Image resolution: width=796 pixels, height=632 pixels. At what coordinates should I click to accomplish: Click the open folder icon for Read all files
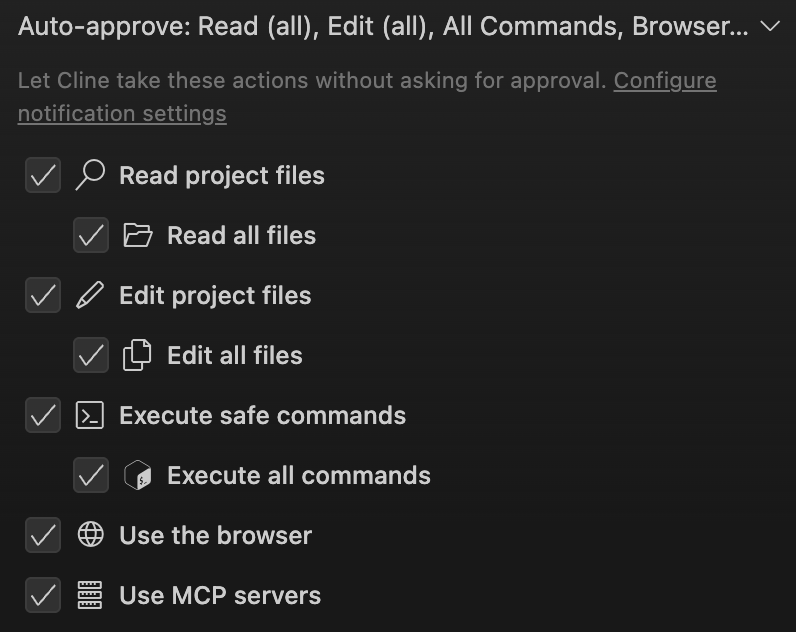[x=138, y=236]
